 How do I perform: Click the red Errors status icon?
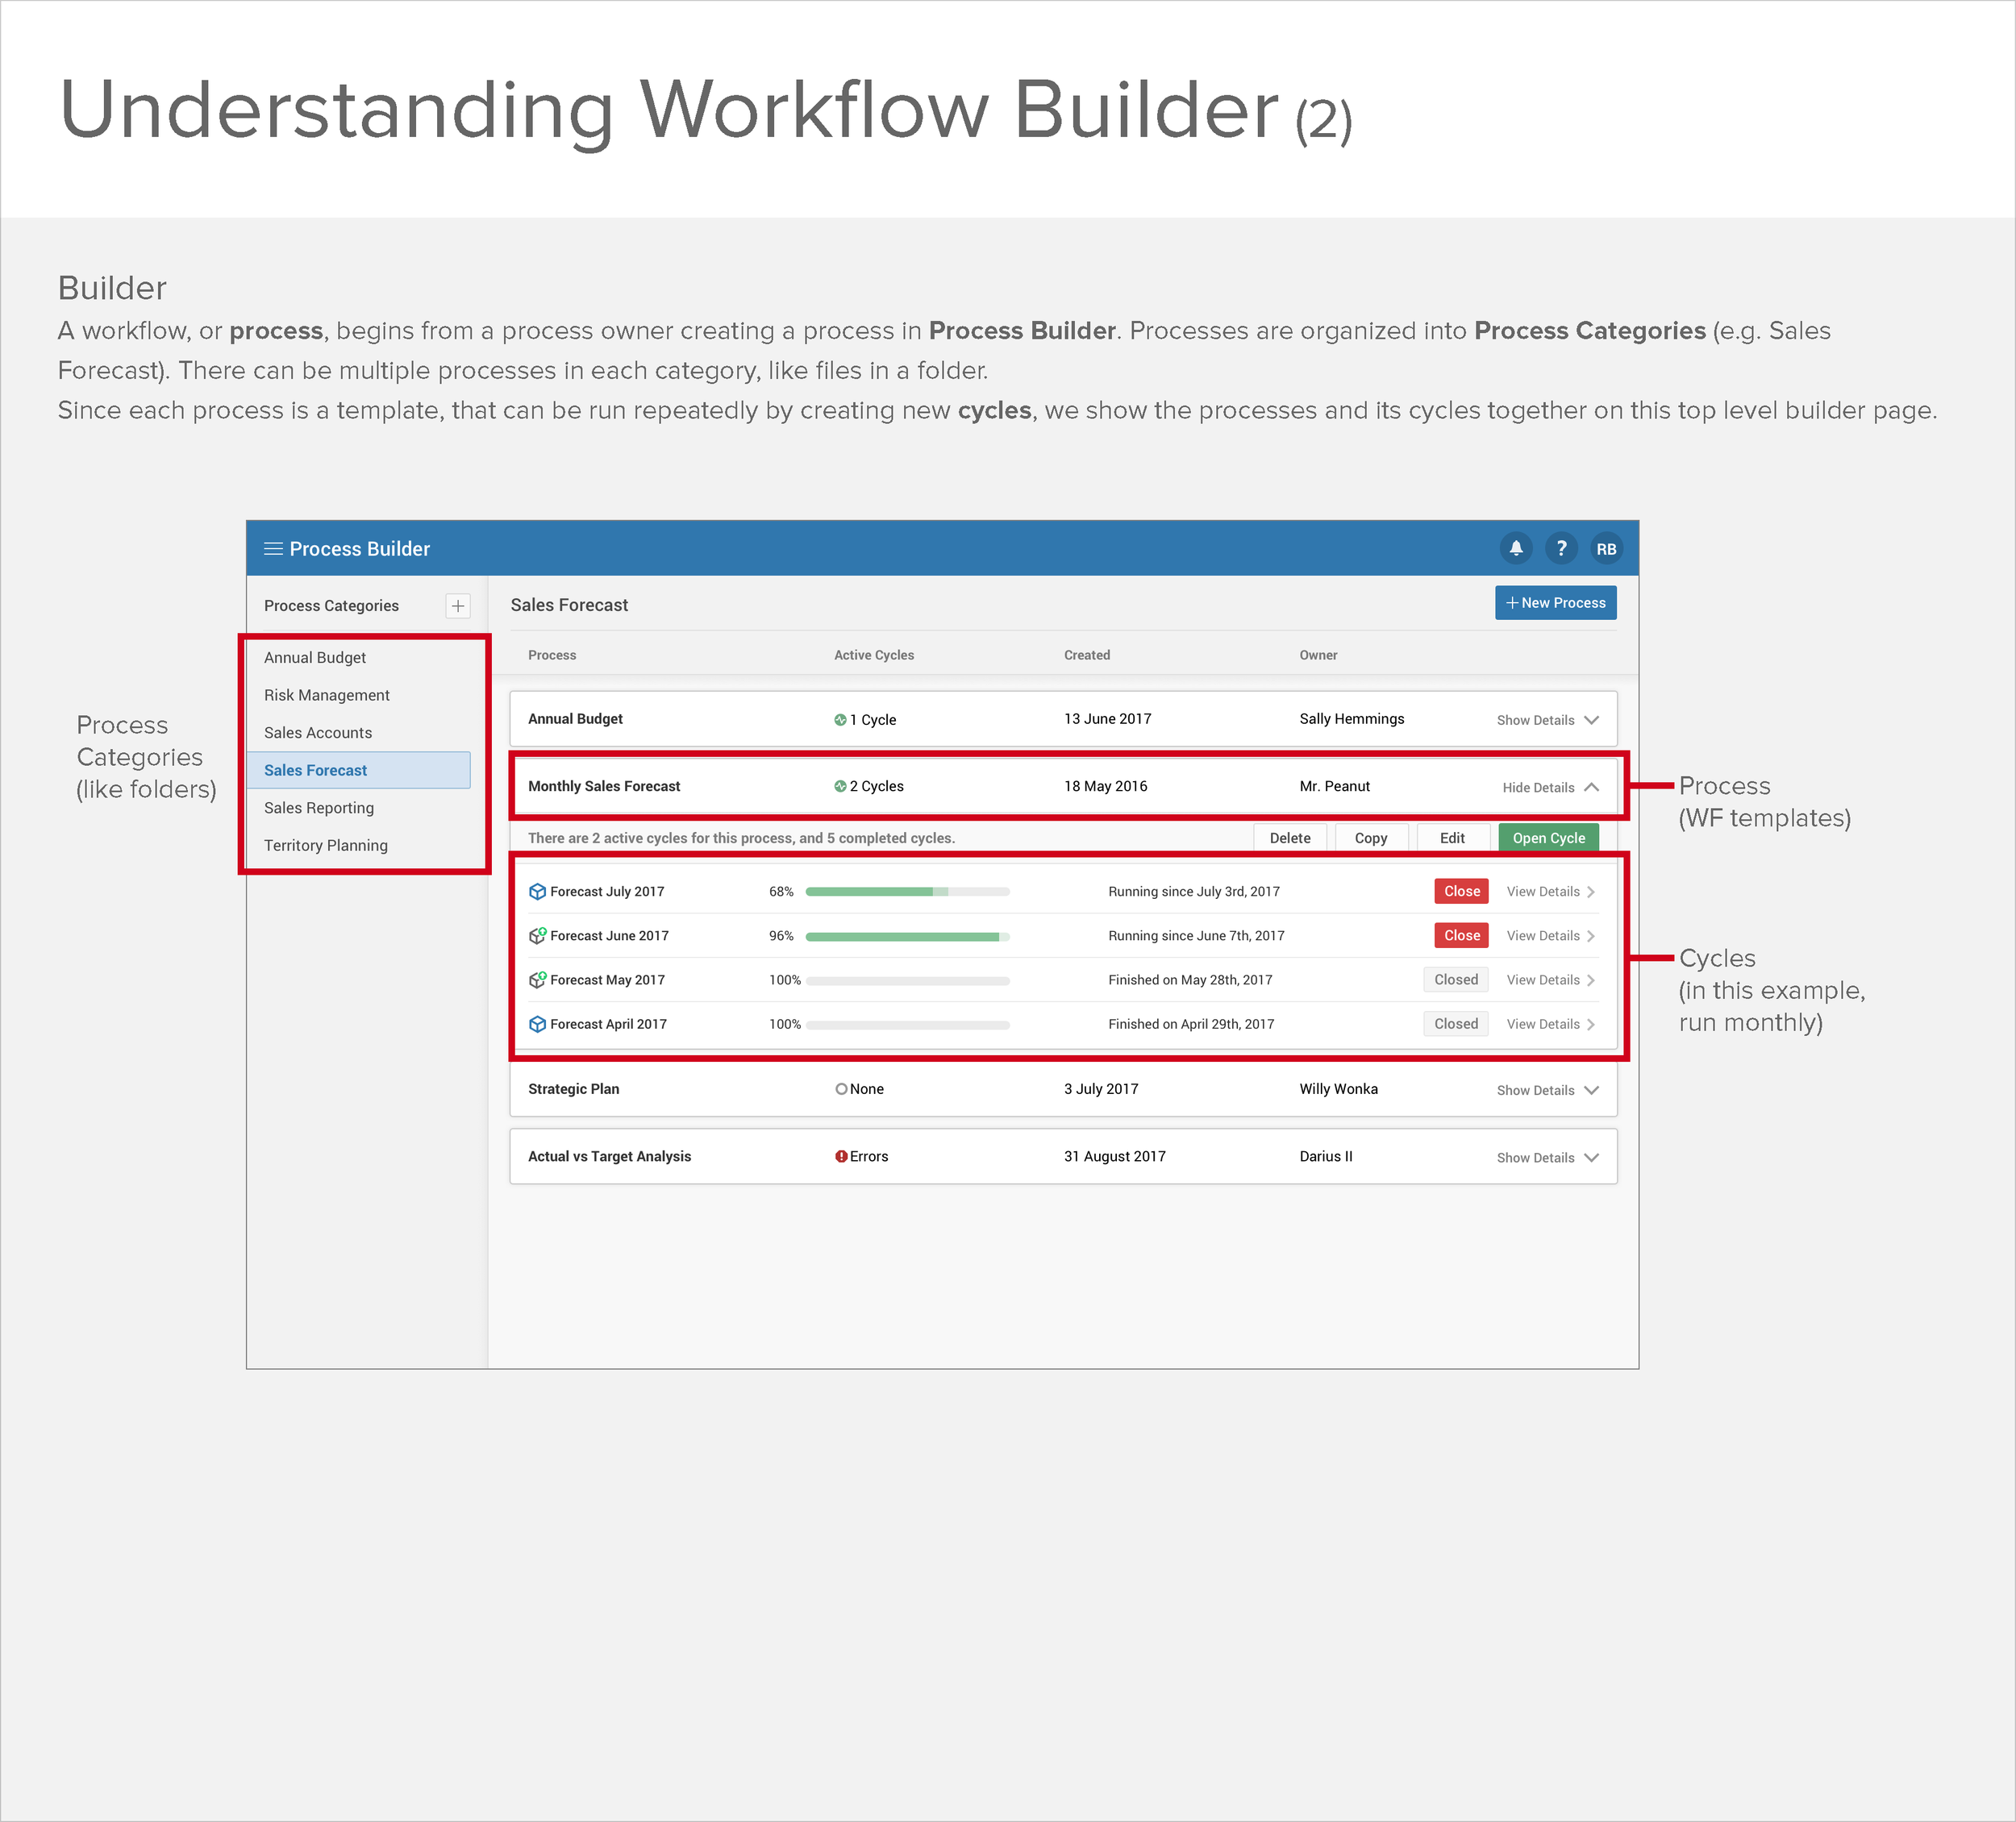coord(841,1157)
